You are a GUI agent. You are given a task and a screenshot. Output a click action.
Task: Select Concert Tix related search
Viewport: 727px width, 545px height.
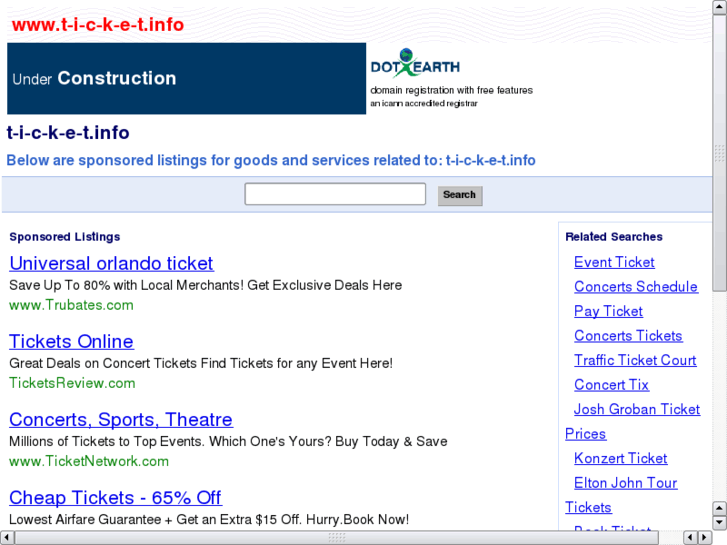point(612,385)
